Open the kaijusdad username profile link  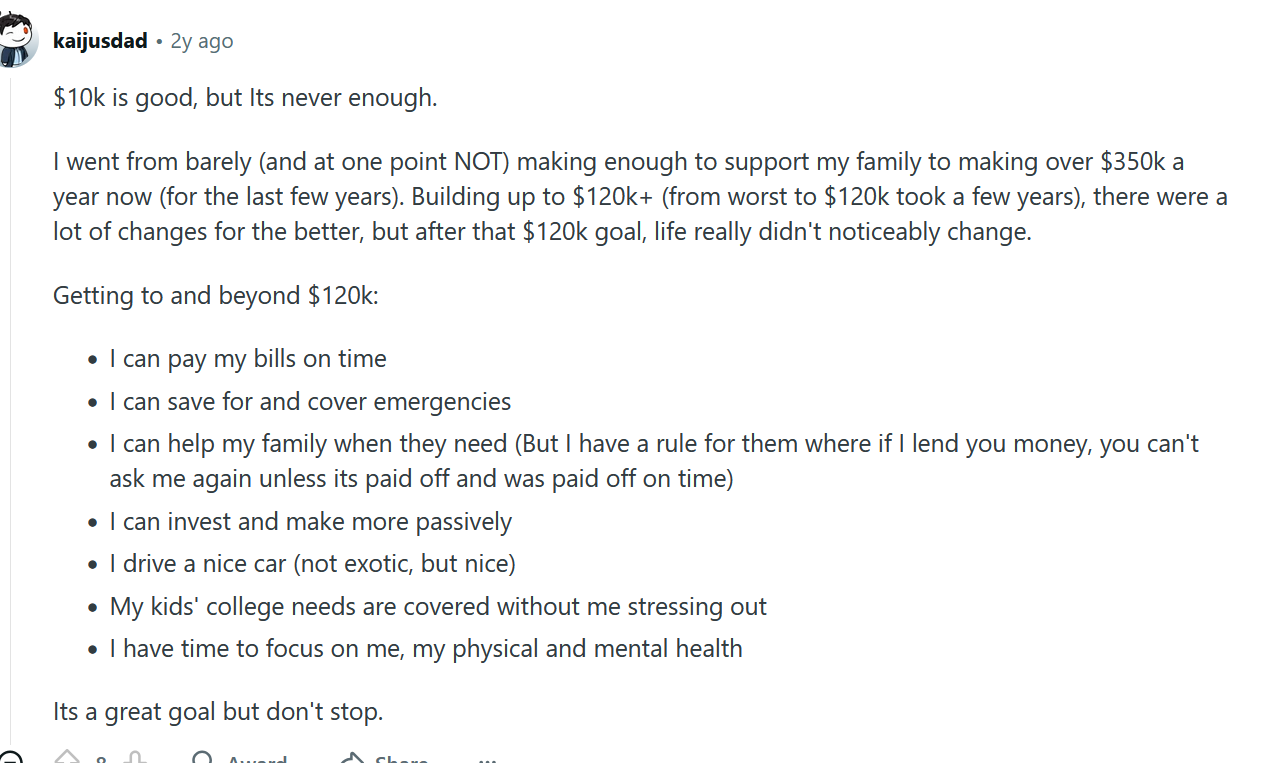tap(100, 41)
